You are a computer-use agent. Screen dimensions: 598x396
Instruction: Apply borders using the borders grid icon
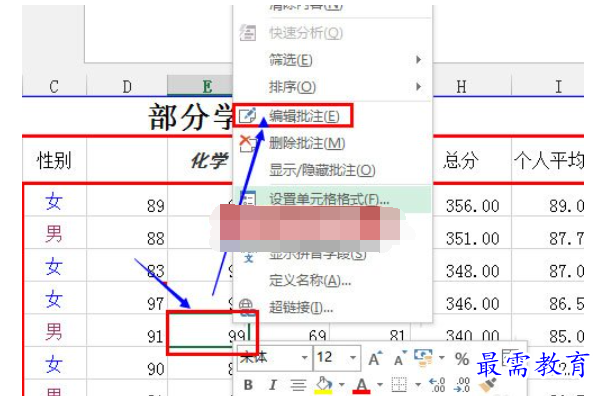click(x=399, y=385)
